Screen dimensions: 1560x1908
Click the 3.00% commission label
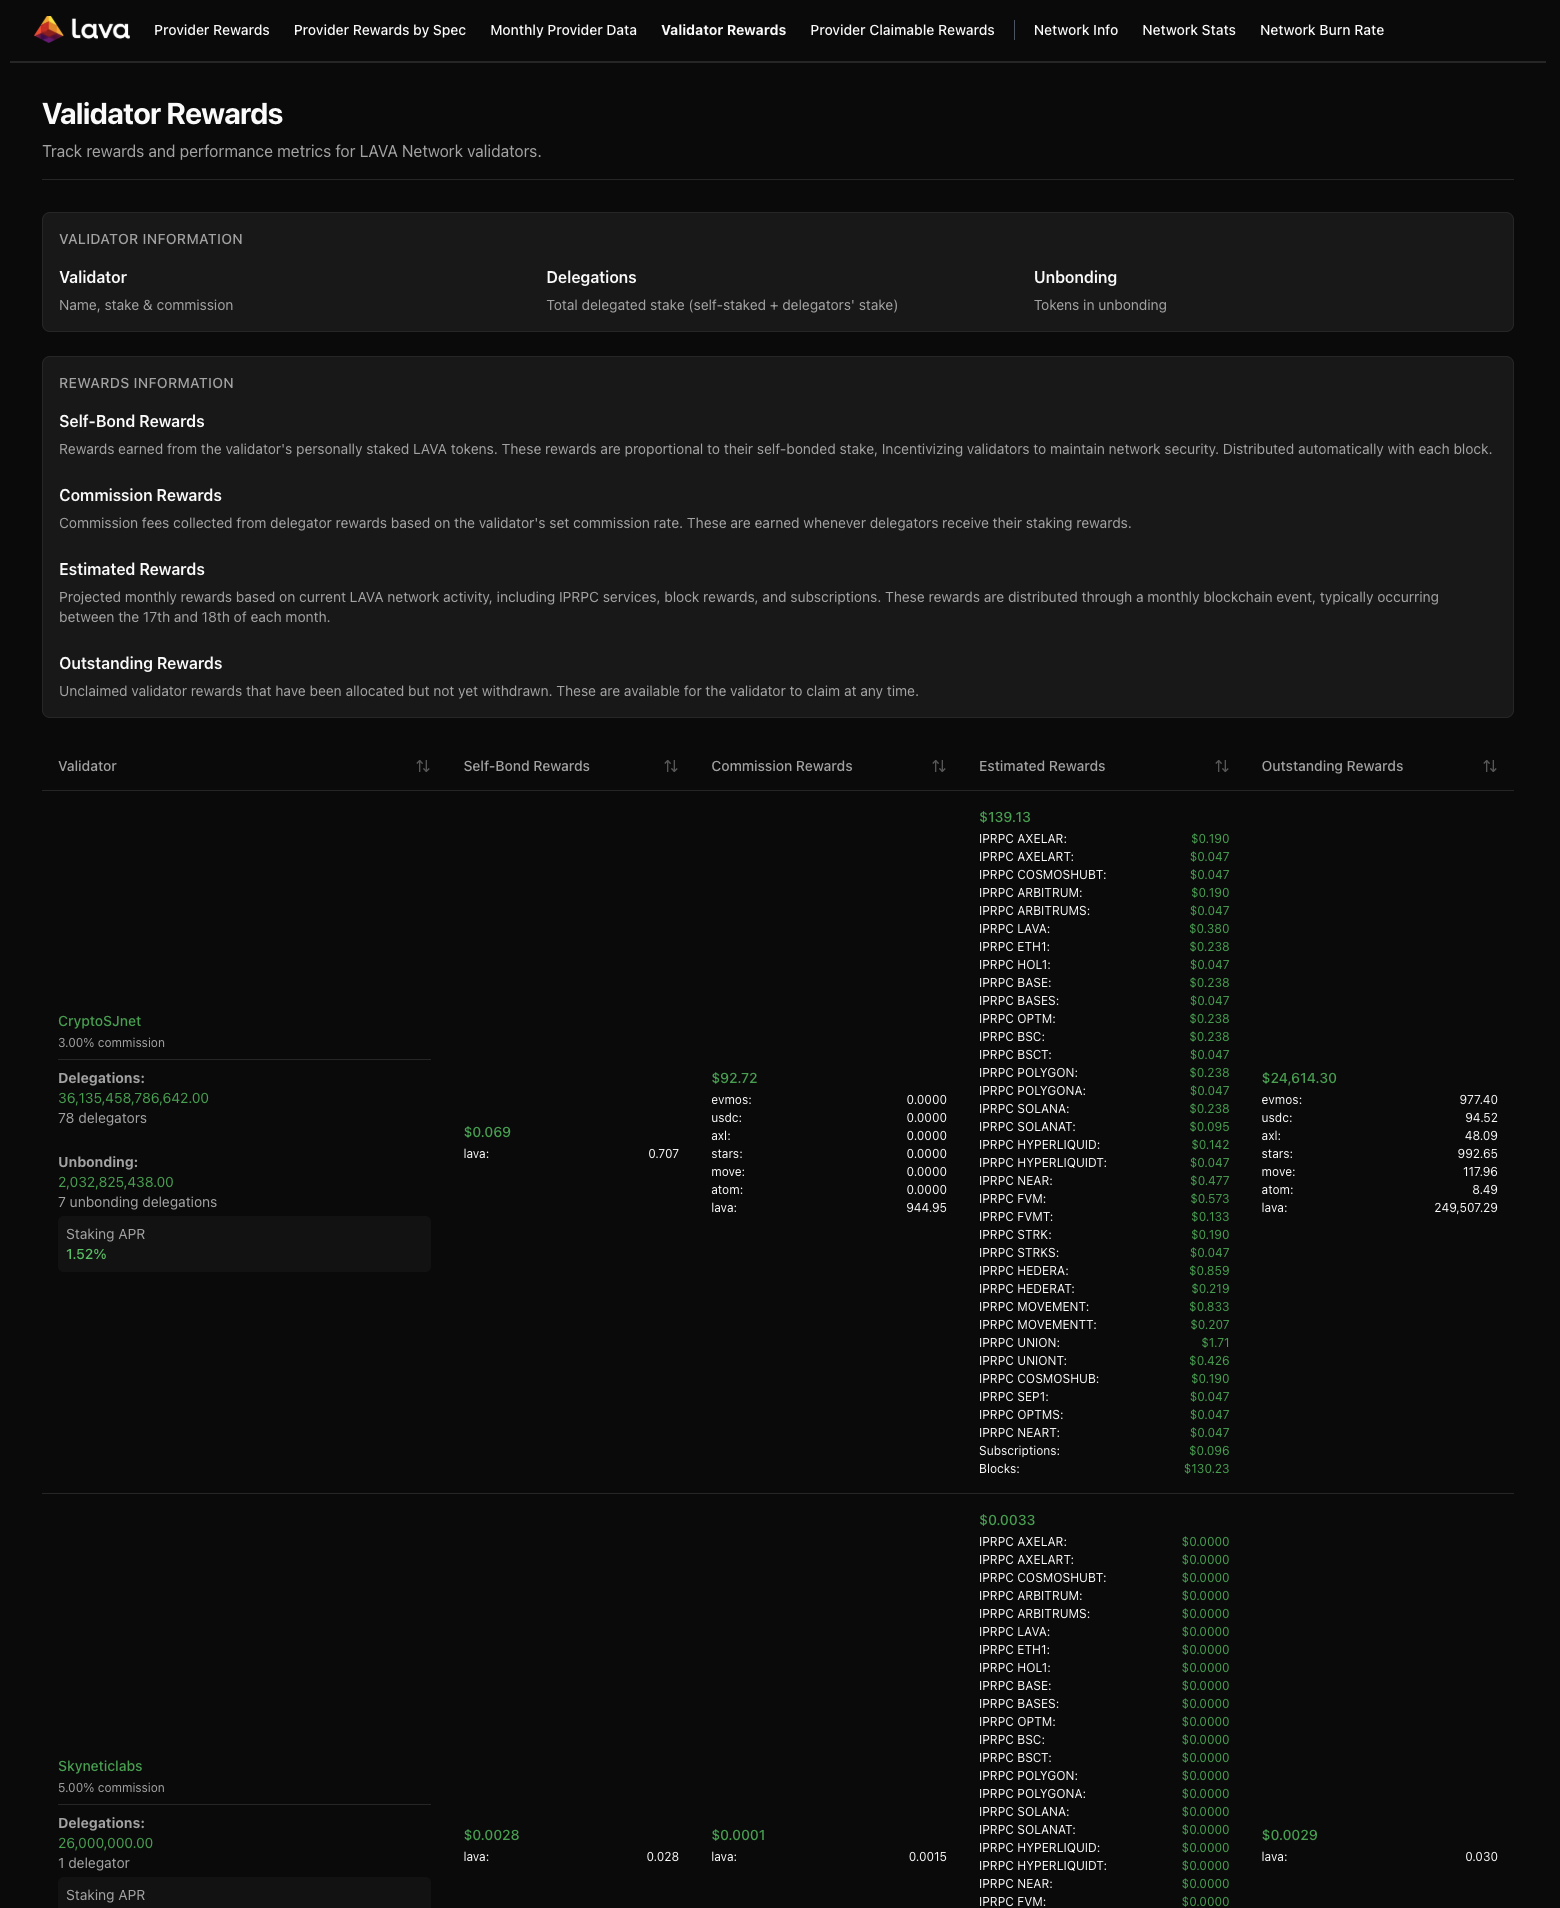pyautogui.click(x=111, y=1043)
